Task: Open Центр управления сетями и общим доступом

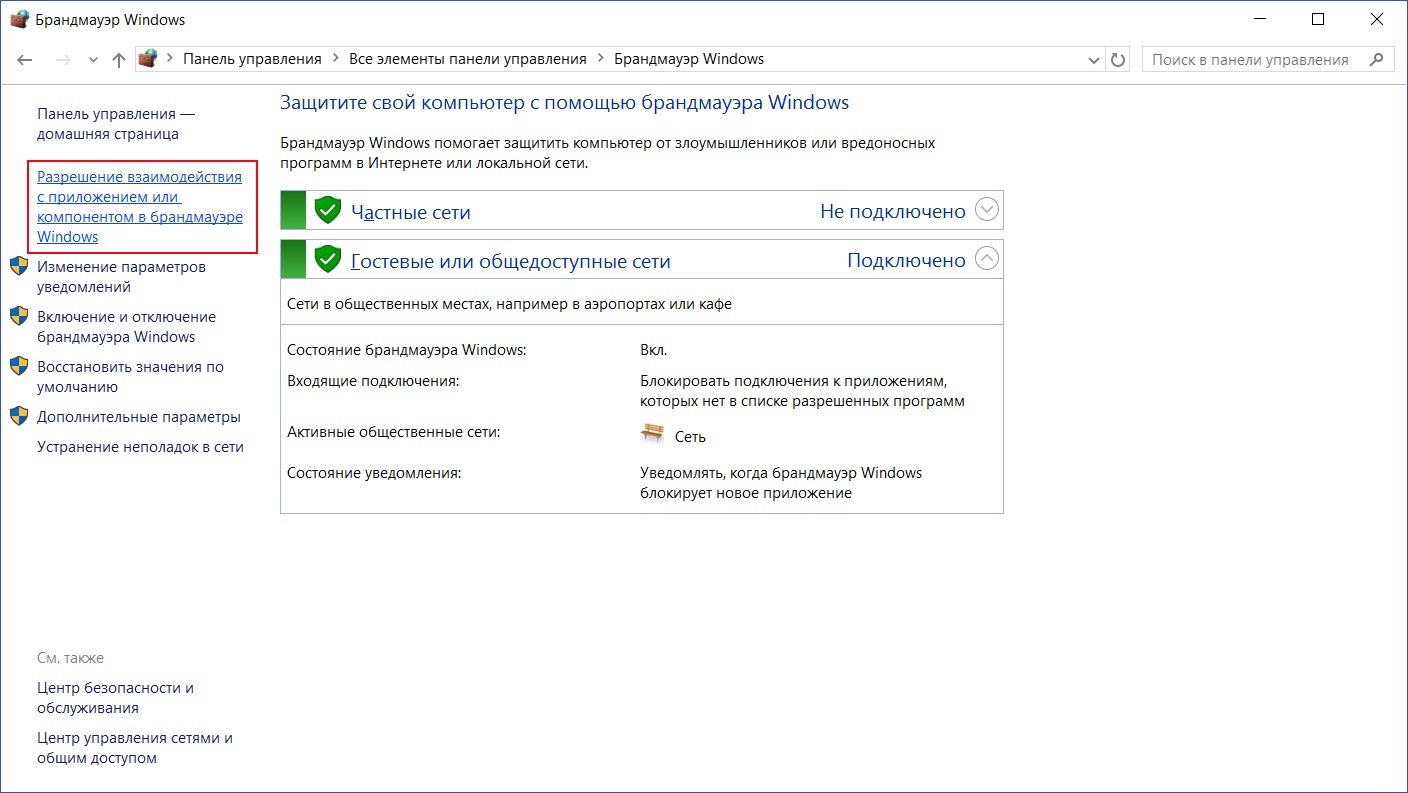Action: (x=135, y=748)
